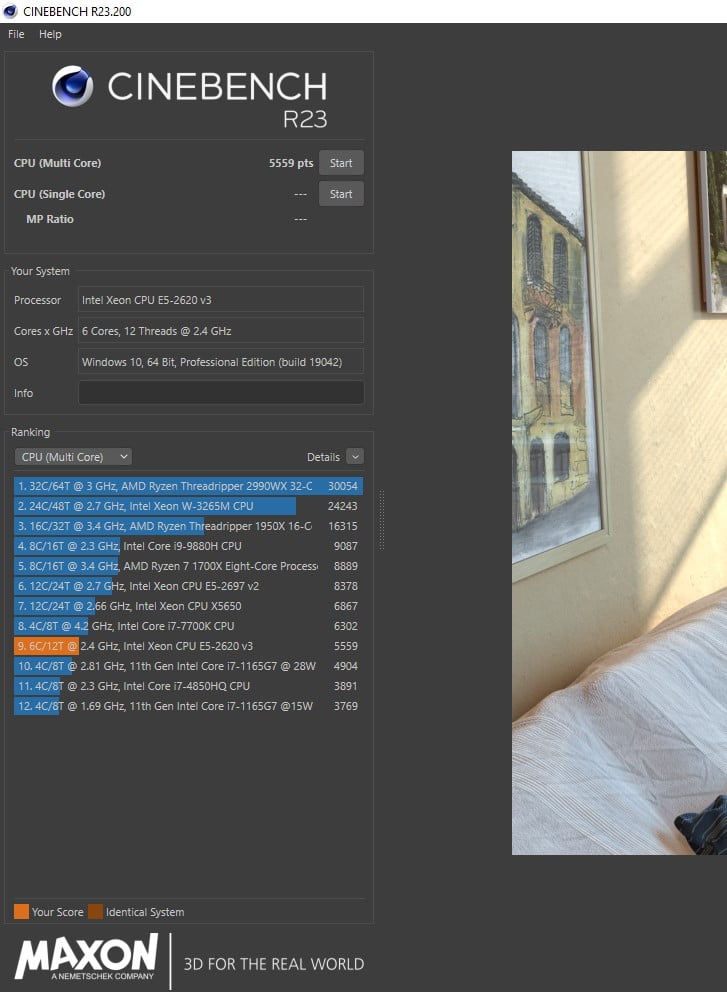This screenshot has height=992, width=727.
Task: Start the CPU Multi Core test
Action: pos(341,163)
